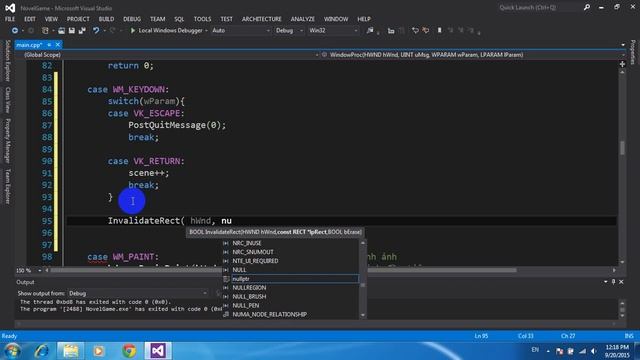Viewport: 640px width, 360px height.
Task: Click the Quick Launch magnifier icon
Action: click(587, 7)
